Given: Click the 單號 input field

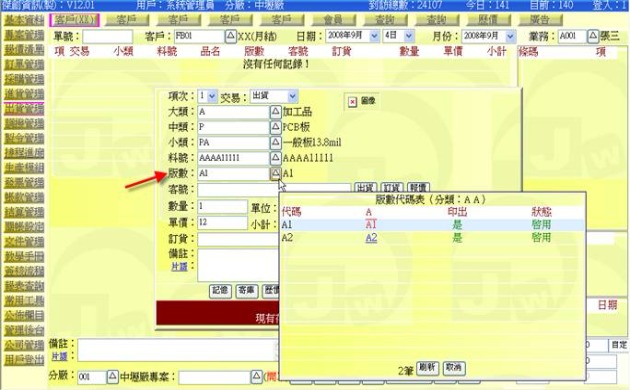Looking at the screenshot, I should (x=107, y=36).
